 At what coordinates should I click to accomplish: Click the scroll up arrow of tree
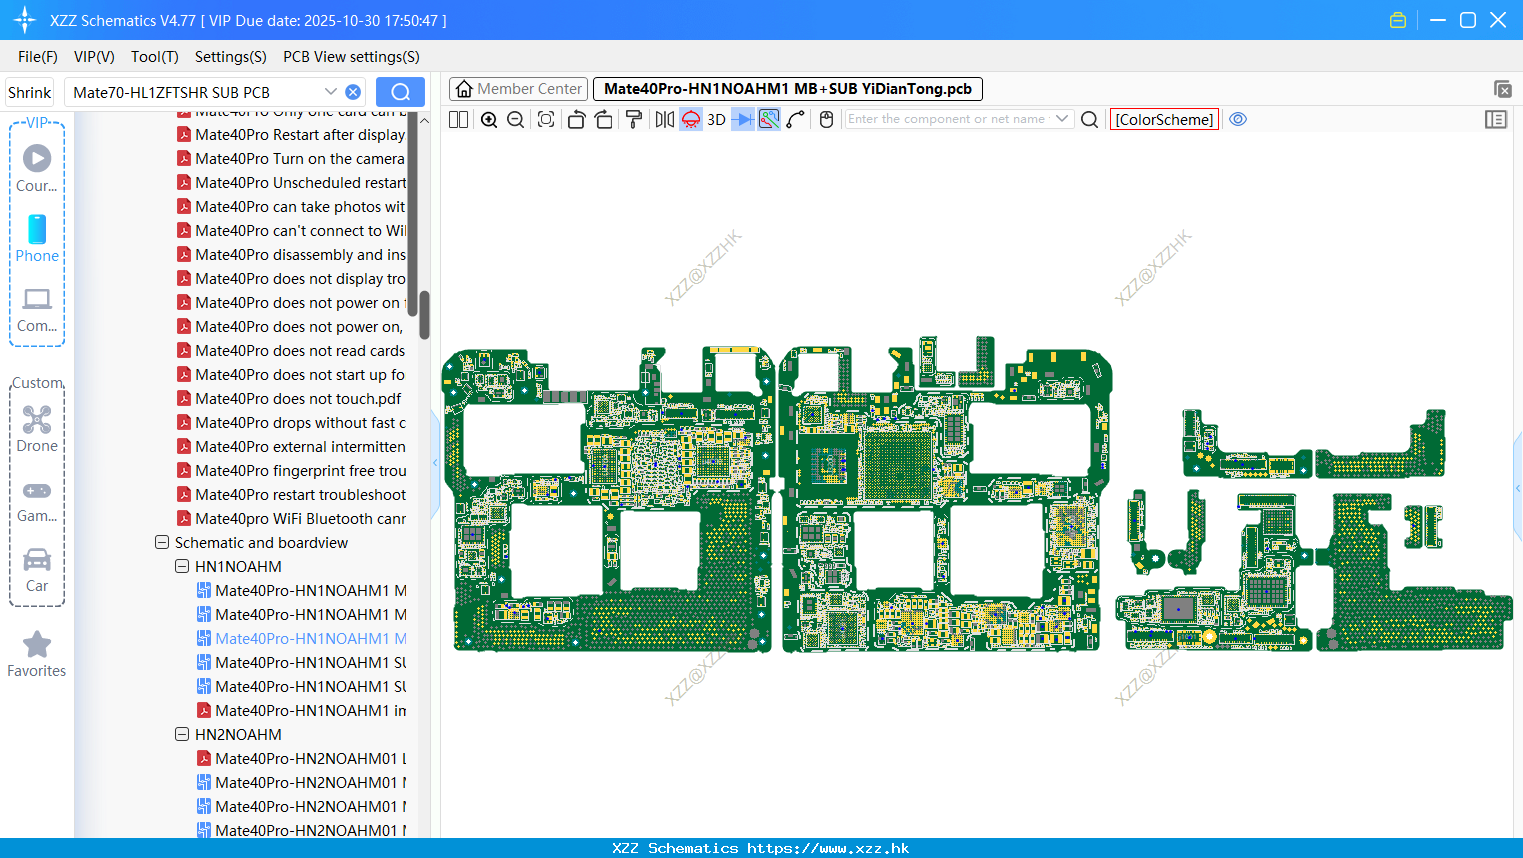click(x=424, y=120)
